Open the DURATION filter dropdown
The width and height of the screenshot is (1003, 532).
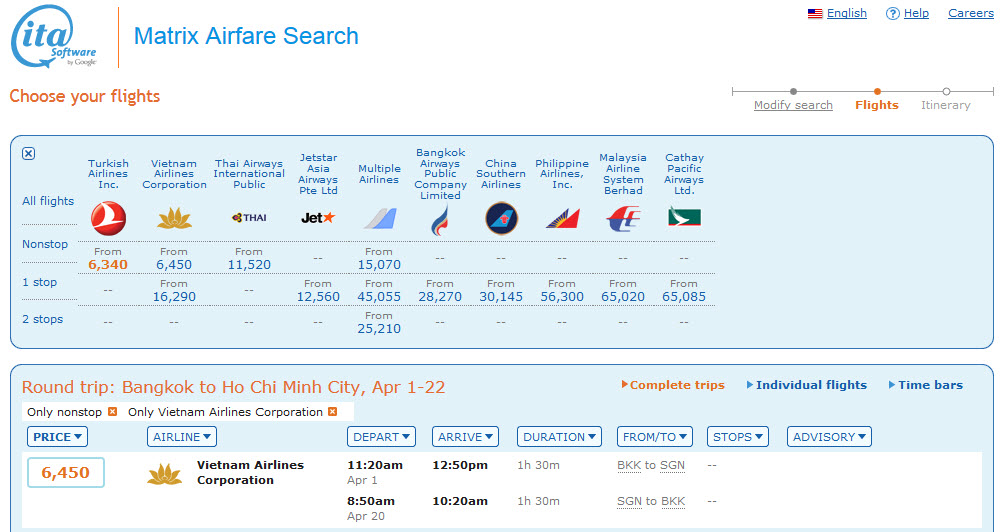pyautogui.click(x=559, y=437)
